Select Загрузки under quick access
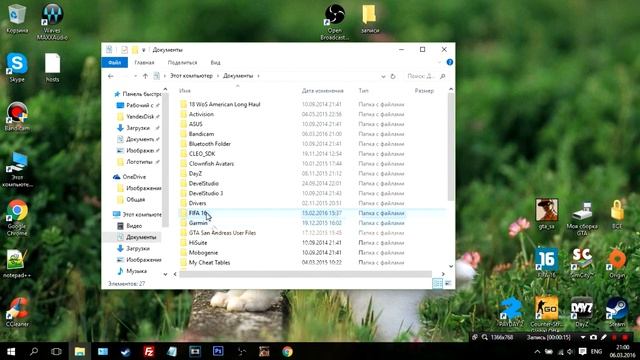Screen dimensions: 640x360 (138, 128)
